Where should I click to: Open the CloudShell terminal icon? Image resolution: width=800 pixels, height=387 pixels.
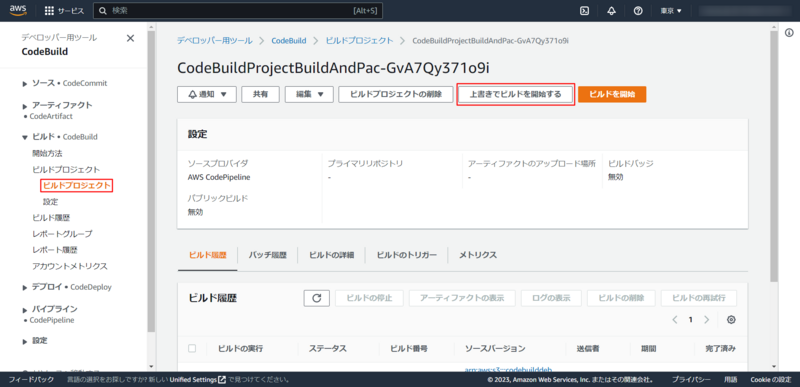[585, 11]
